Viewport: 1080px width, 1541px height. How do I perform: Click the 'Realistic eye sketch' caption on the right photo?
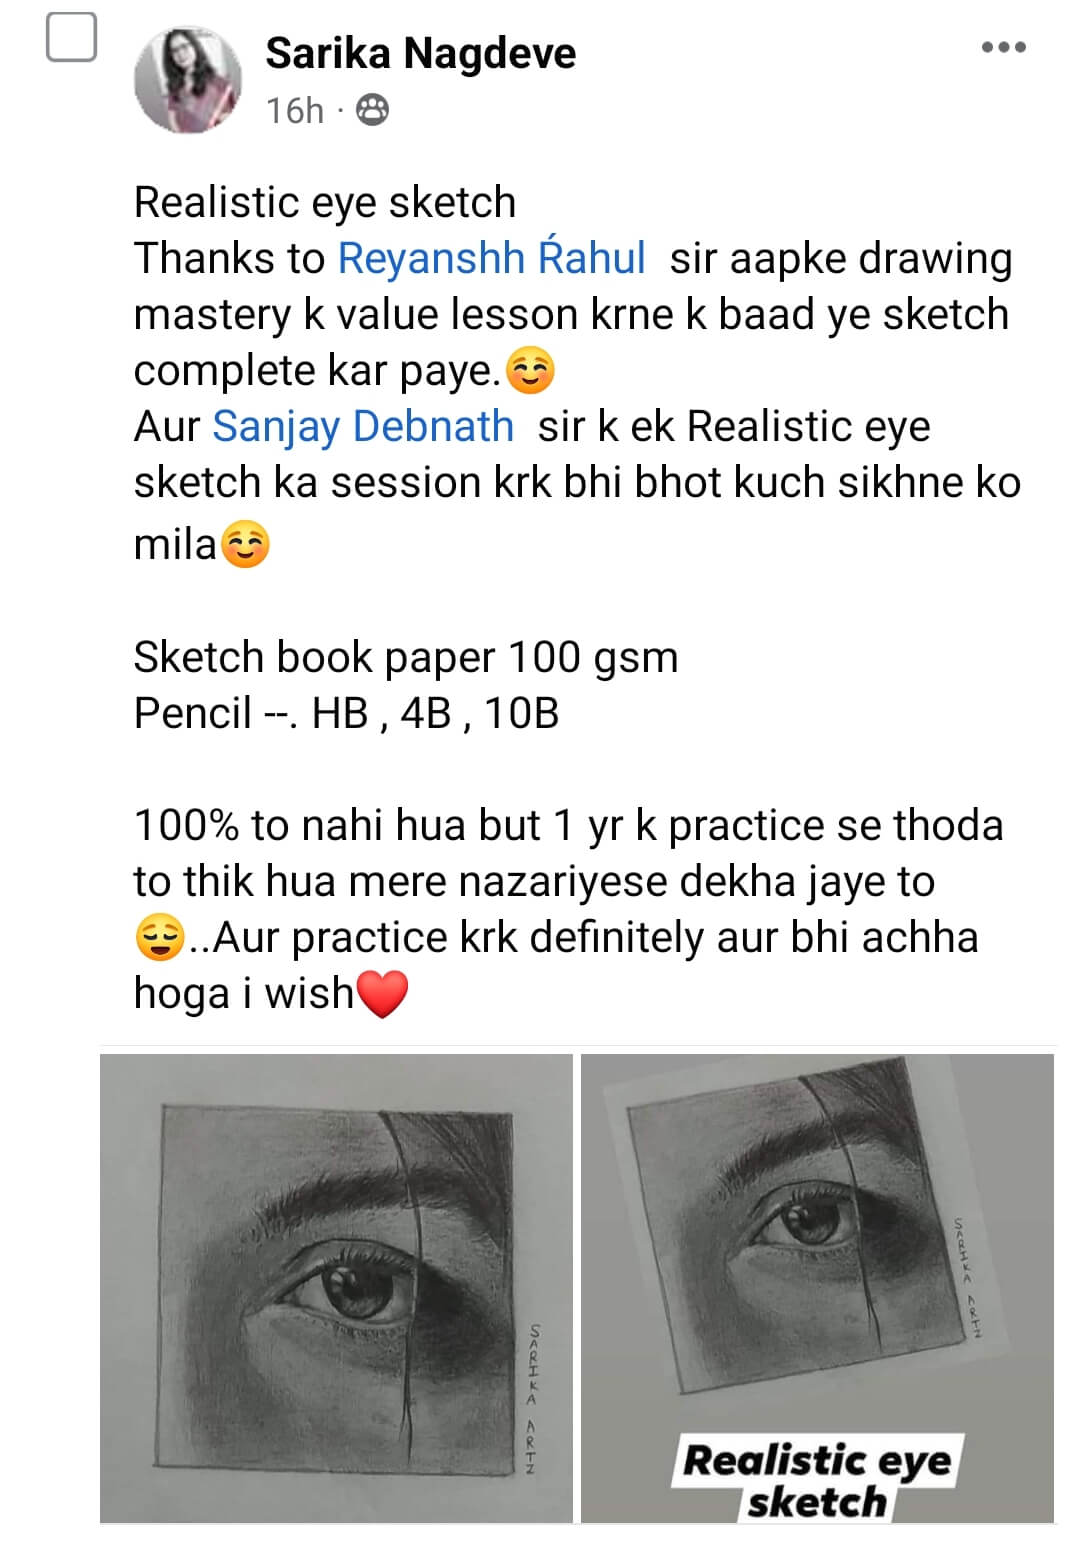coord(817,1481)
